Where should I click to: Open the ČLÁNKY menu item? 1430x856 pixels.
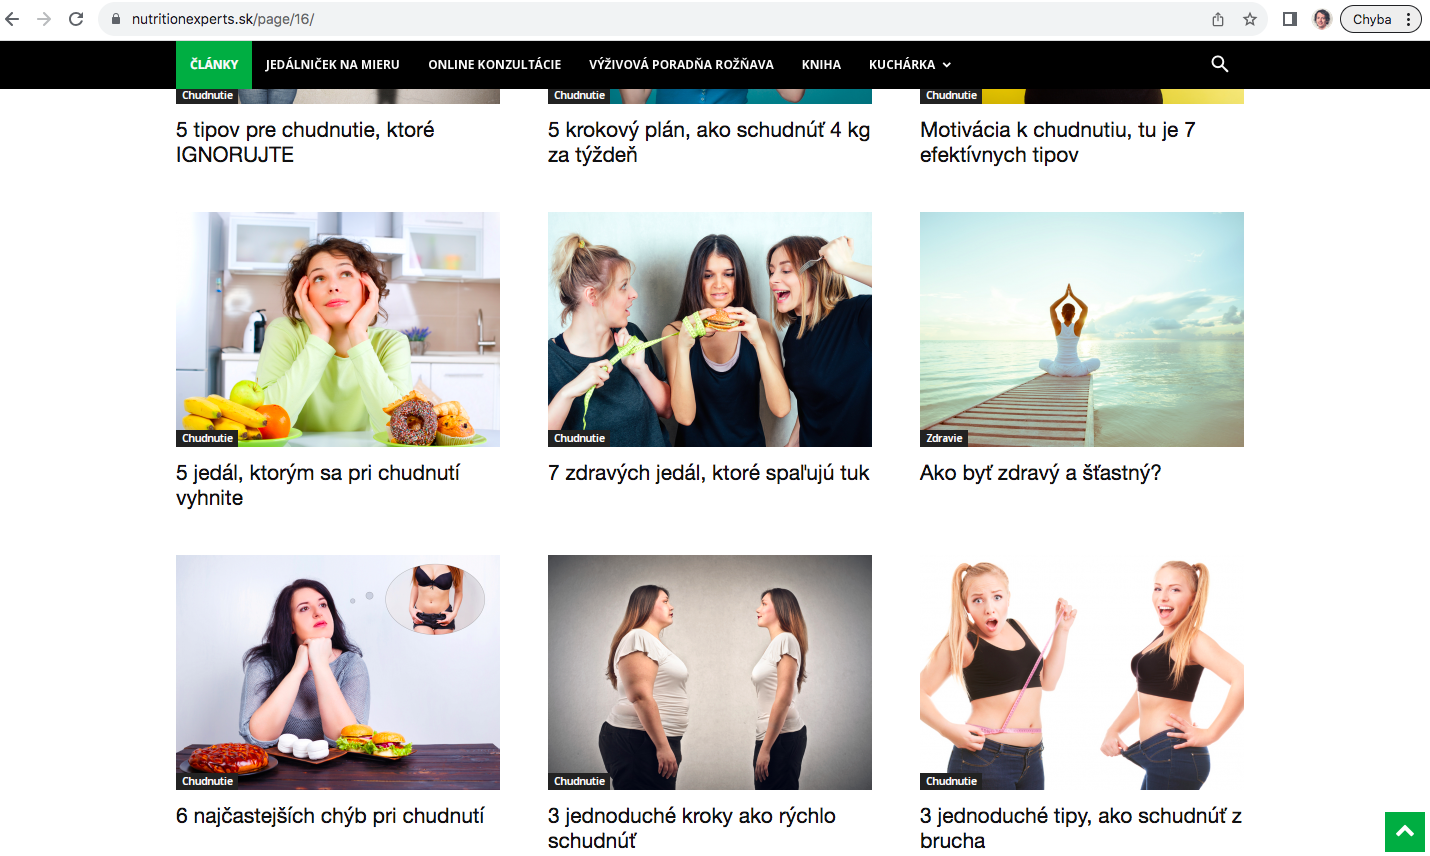214,64
